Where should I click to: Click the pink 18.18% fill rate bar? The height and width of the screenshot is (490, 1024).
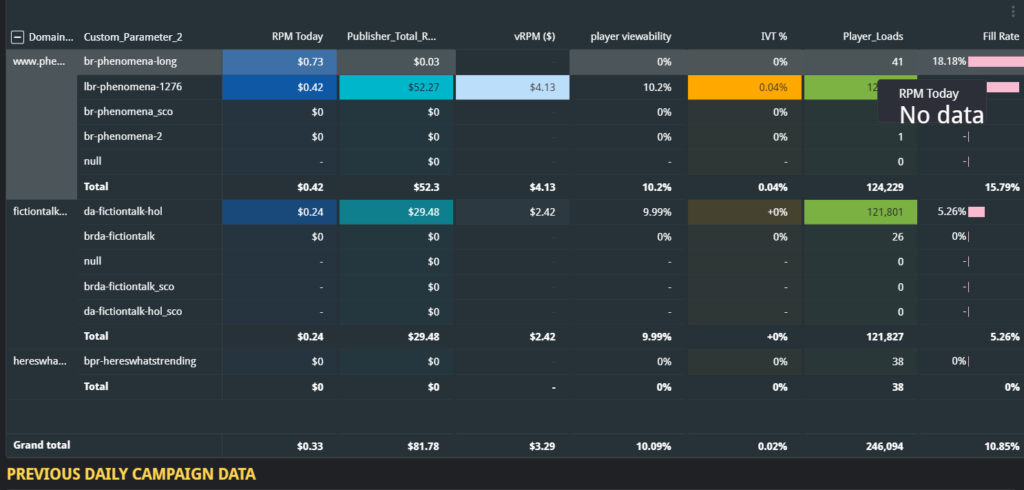pyautogui.click(x=996, y=61)
